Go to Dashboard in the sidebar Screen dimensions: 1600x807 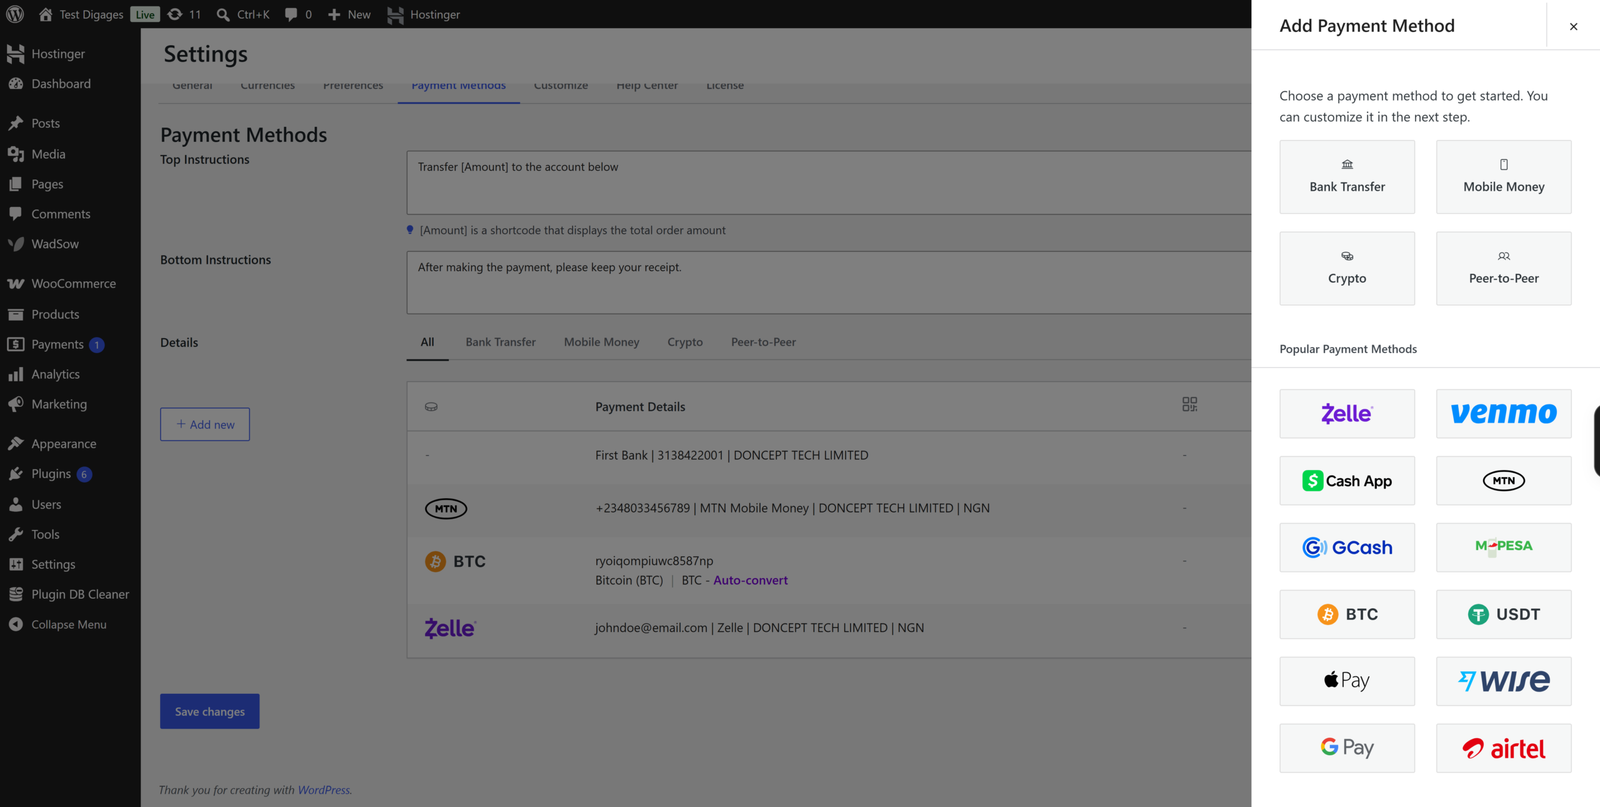pyautogui.click(x=70, y=84)
